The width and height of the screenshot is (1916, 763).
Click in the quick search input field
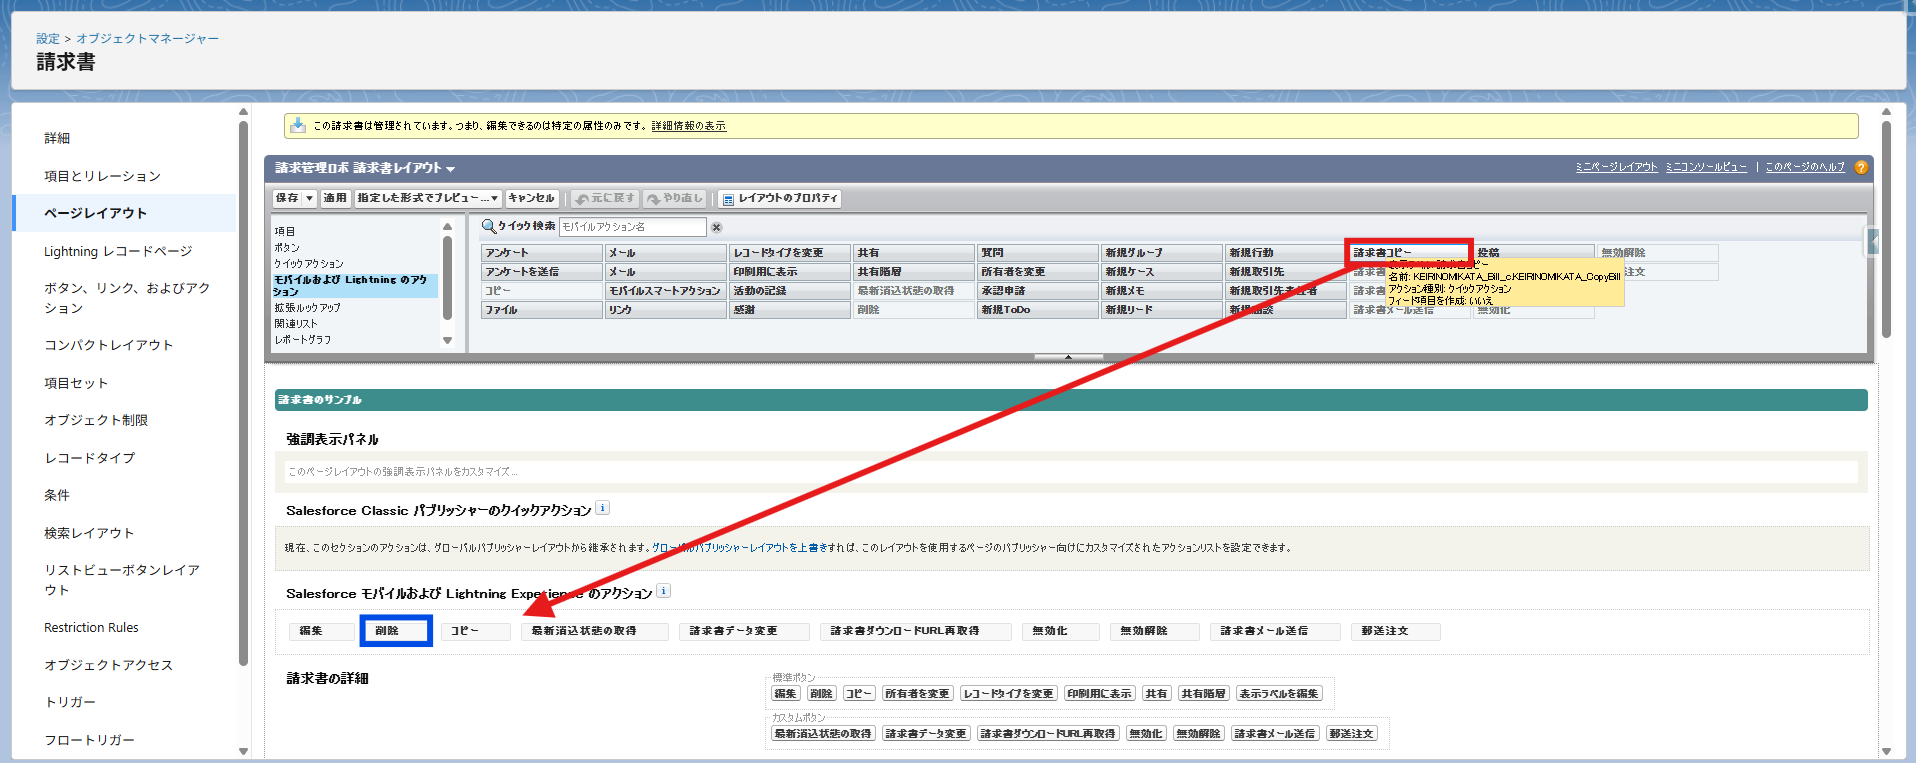click(632, 227)
